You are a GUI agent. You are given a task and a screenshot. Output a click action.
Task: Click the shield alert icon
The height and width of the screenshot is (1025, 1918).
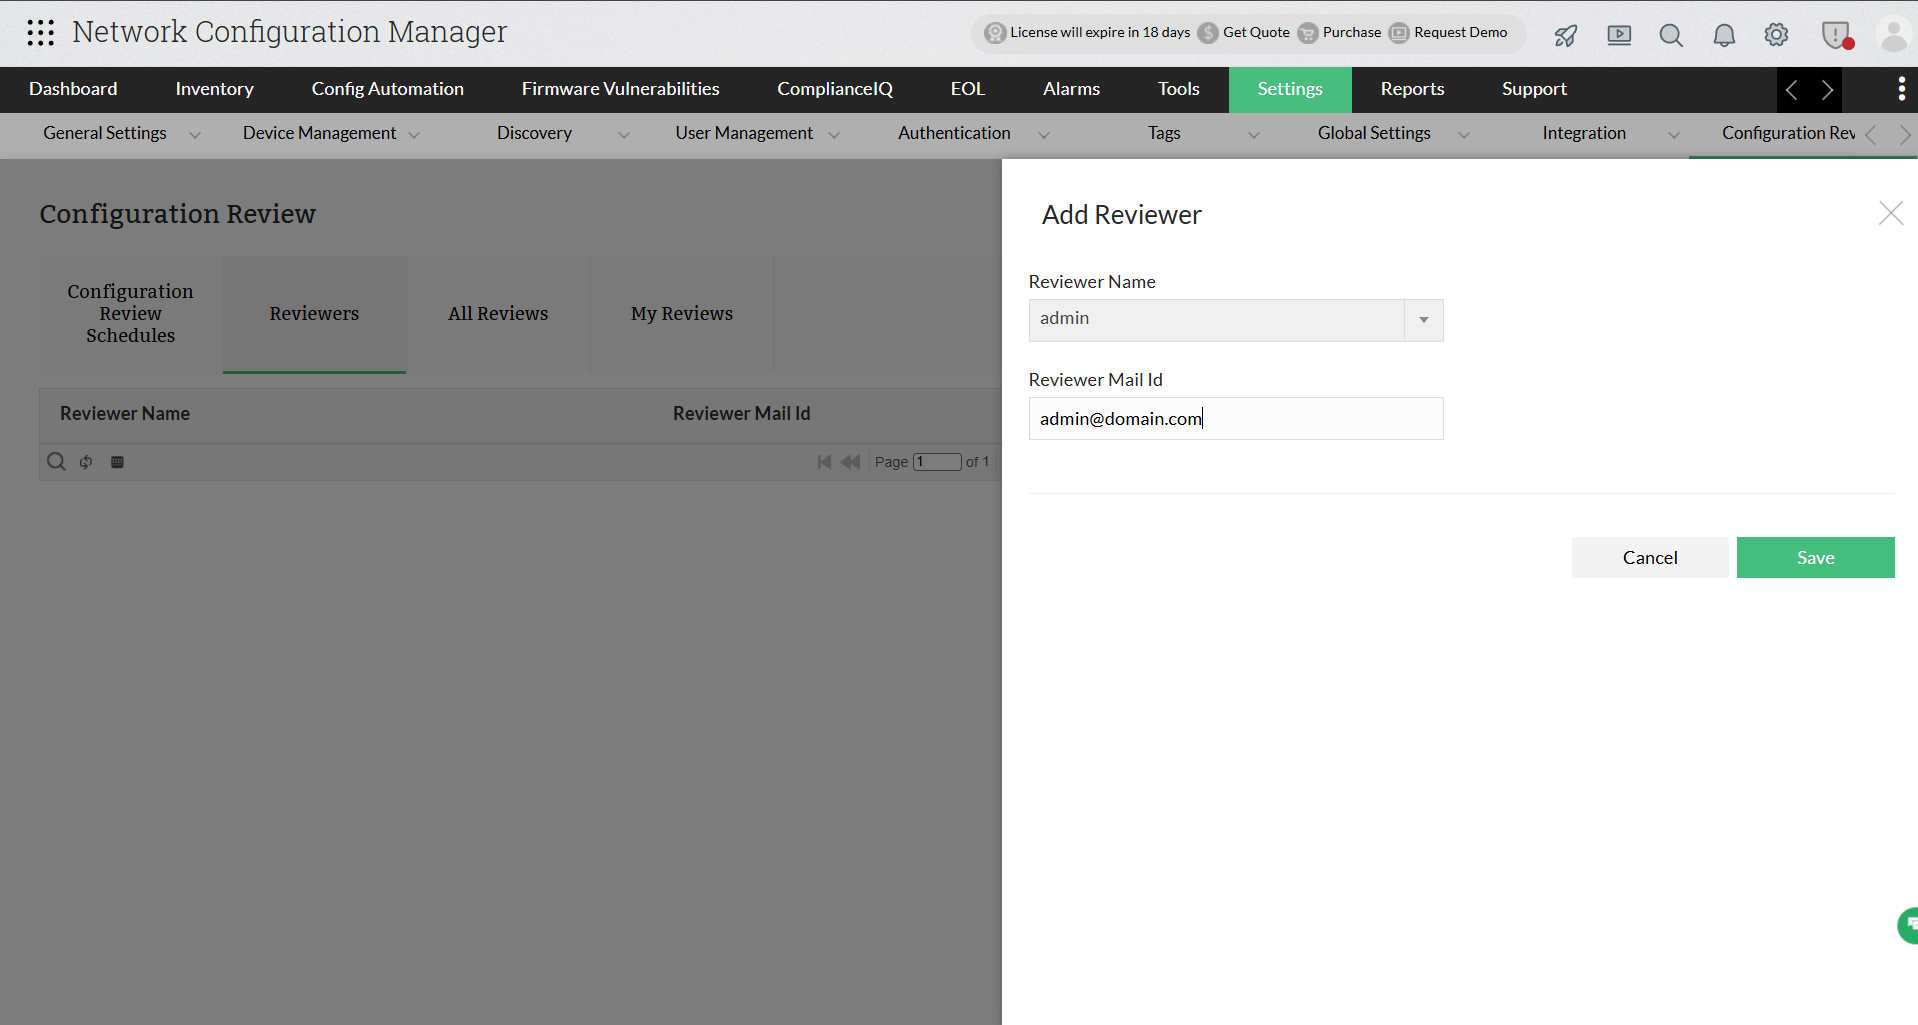pyautogui.click(x=1837, y=35)
